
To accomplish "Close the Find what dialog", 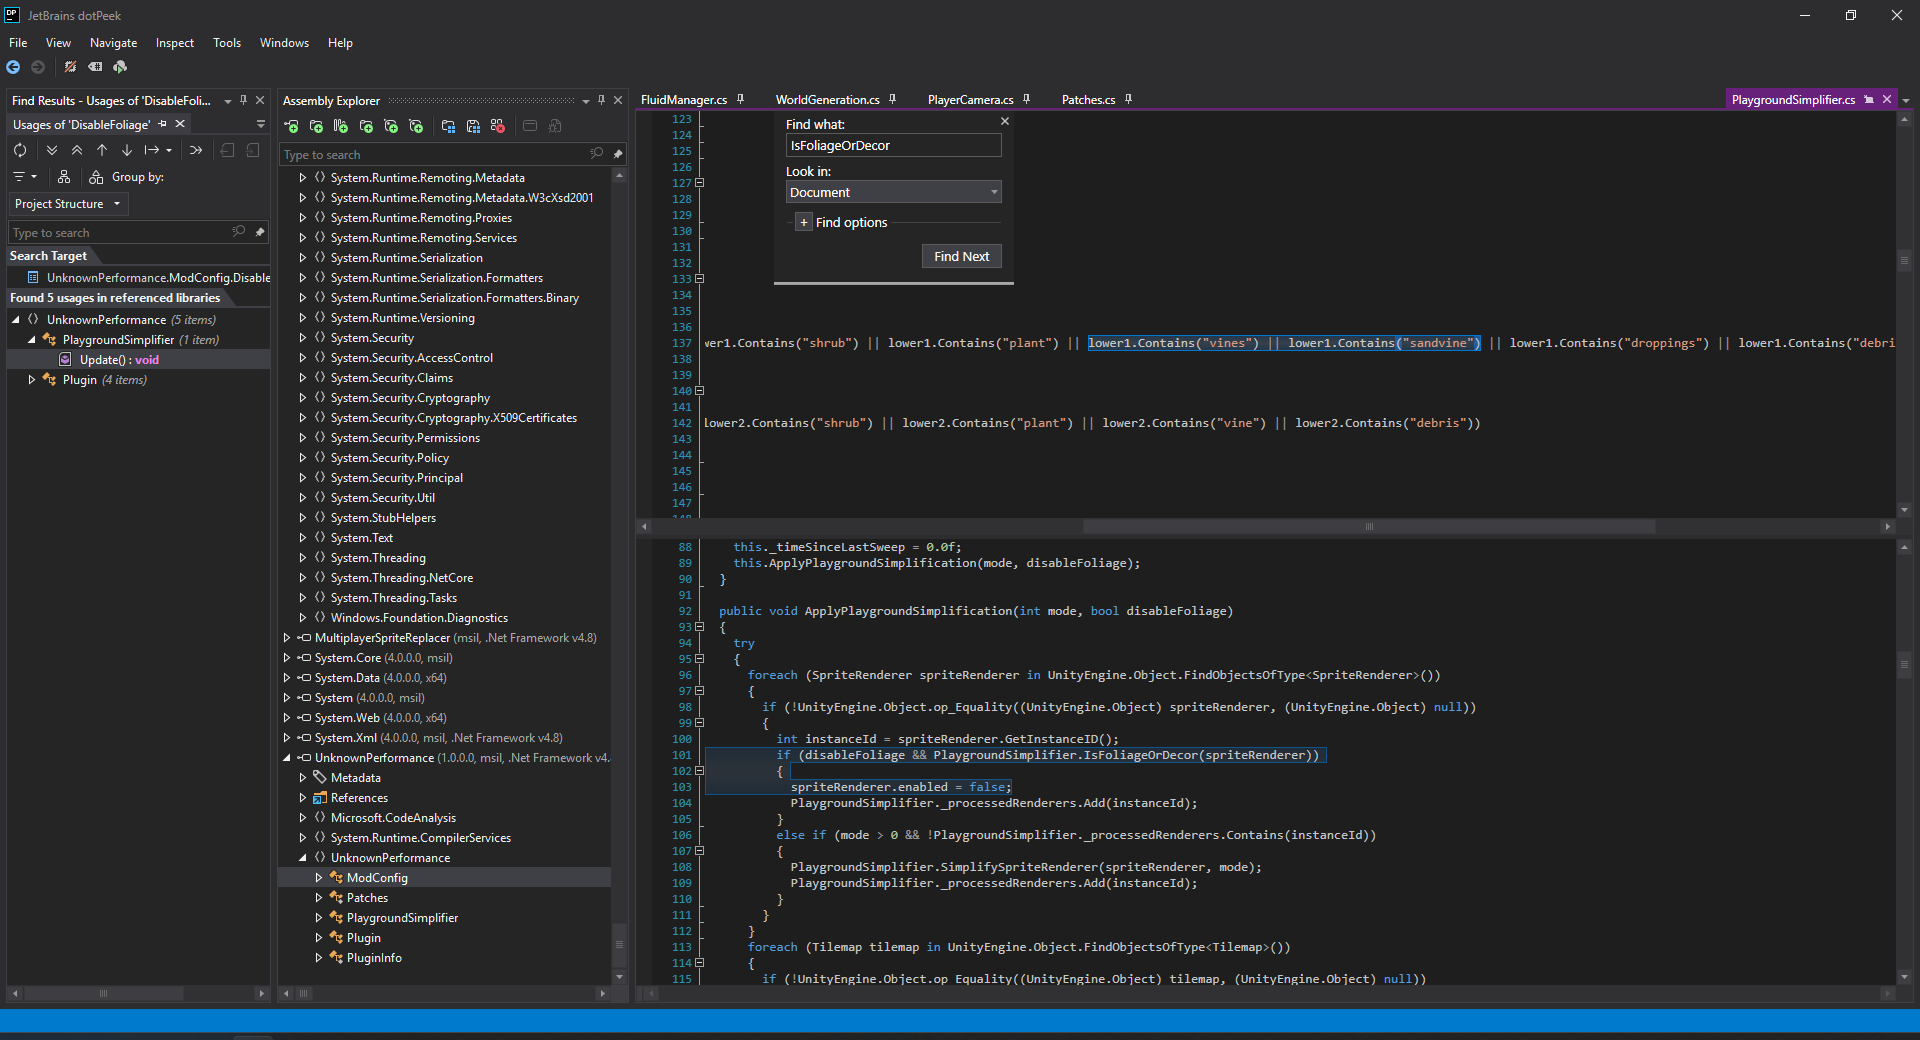I will [x=1005, y=121].
